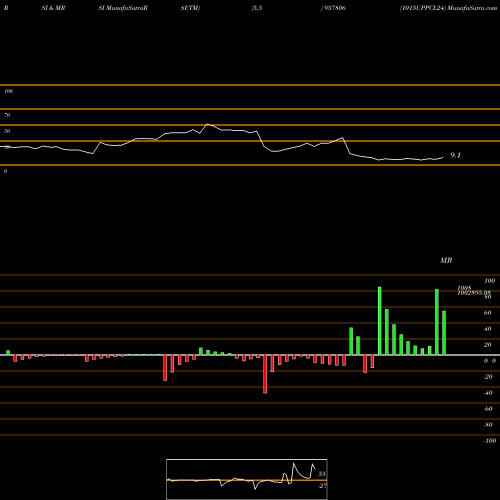Viewport: 500px width, 500px height.
Task: Click the mini overview chart thumbnail
Action: point(247,479)
